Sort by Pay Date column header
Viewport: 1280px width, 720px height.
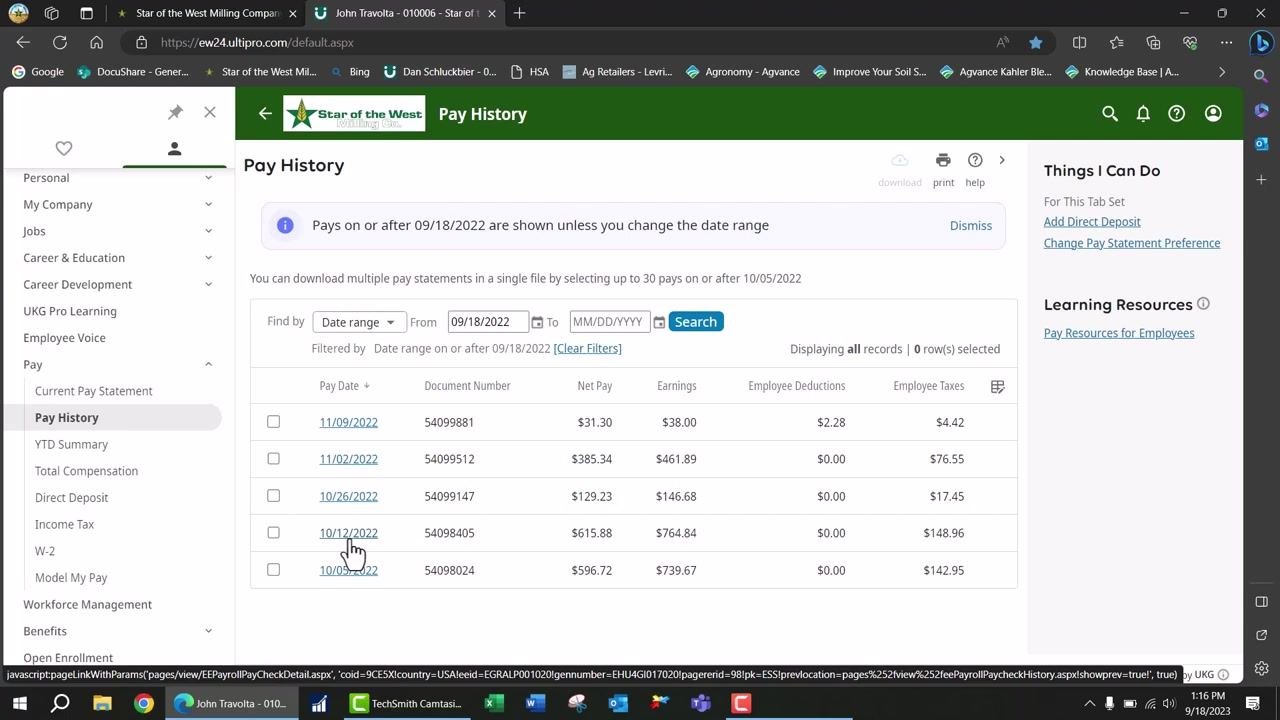point(344,386)
